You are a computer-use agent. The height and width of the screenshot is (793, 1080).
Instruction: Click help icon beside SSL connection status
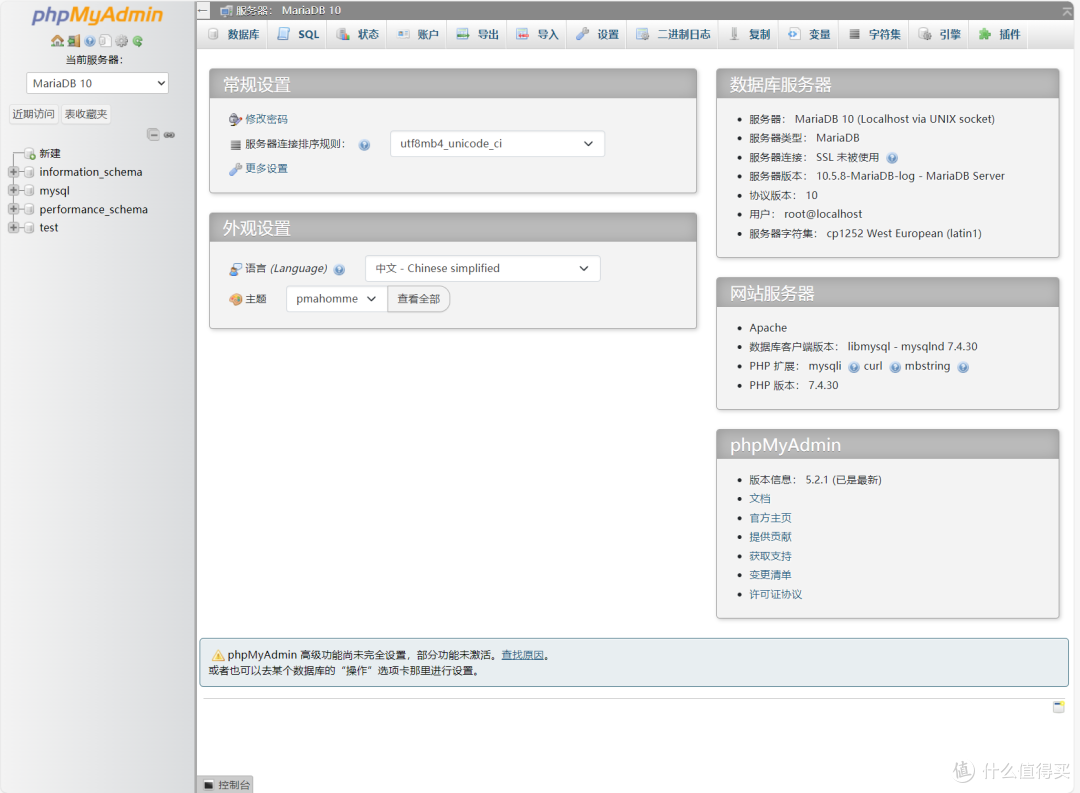point(892,158)
